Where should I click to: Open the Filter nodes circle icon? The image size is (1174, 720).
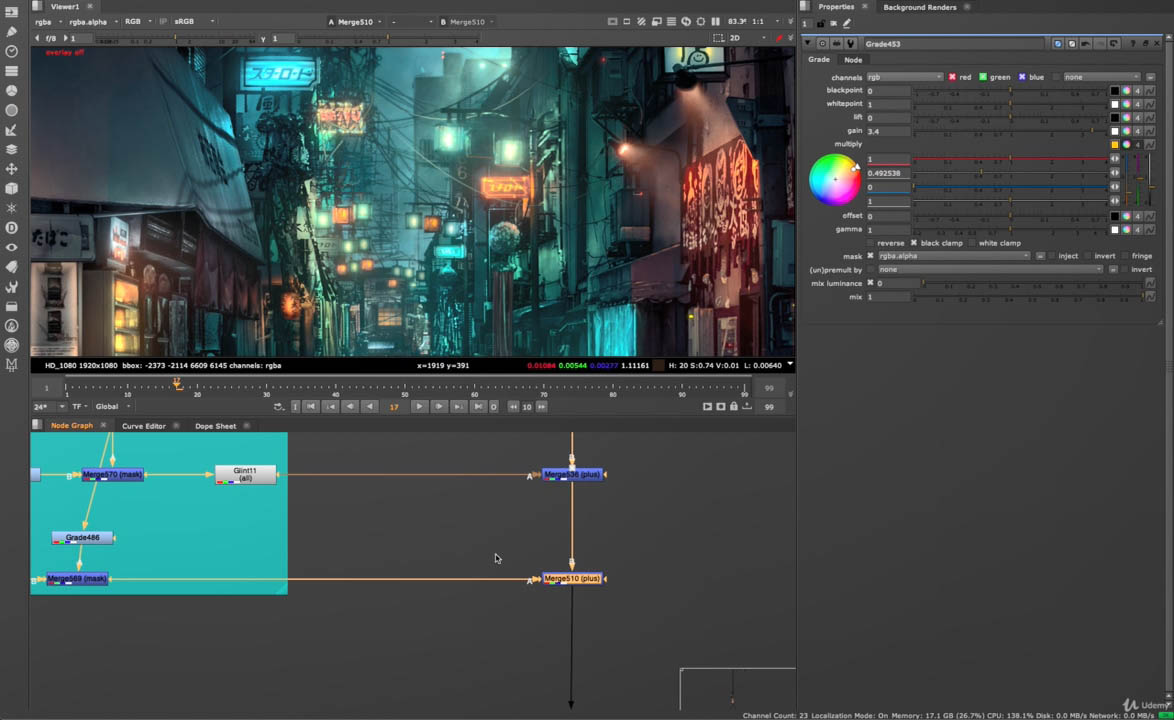click(x=11, y=110)
